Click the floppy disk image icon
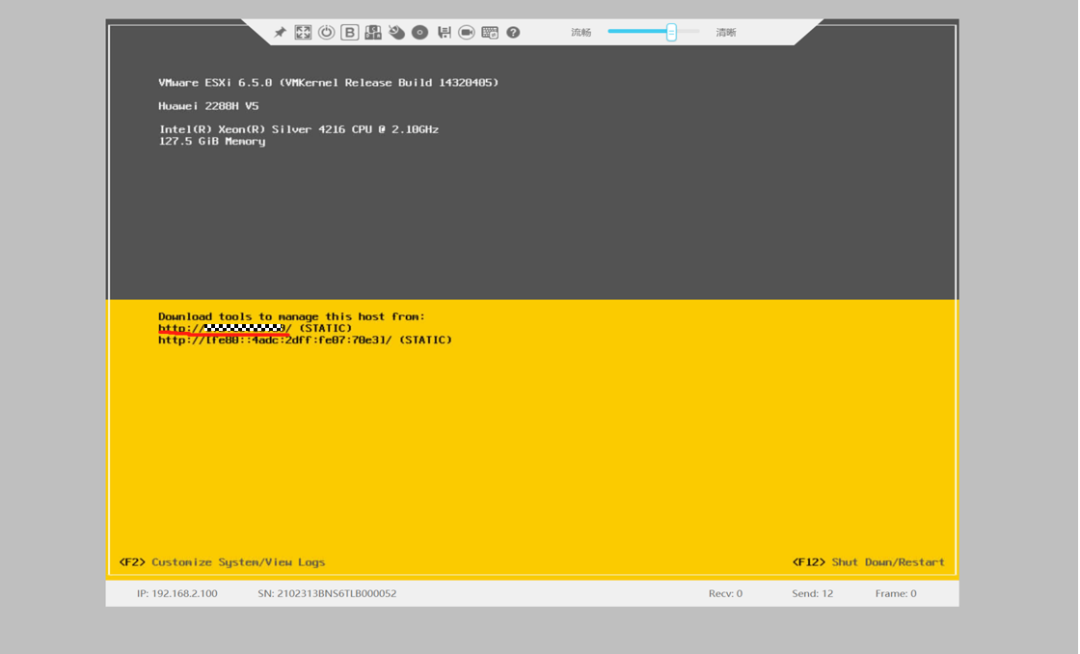1080x654 pixels. click(x=444, y=32)
